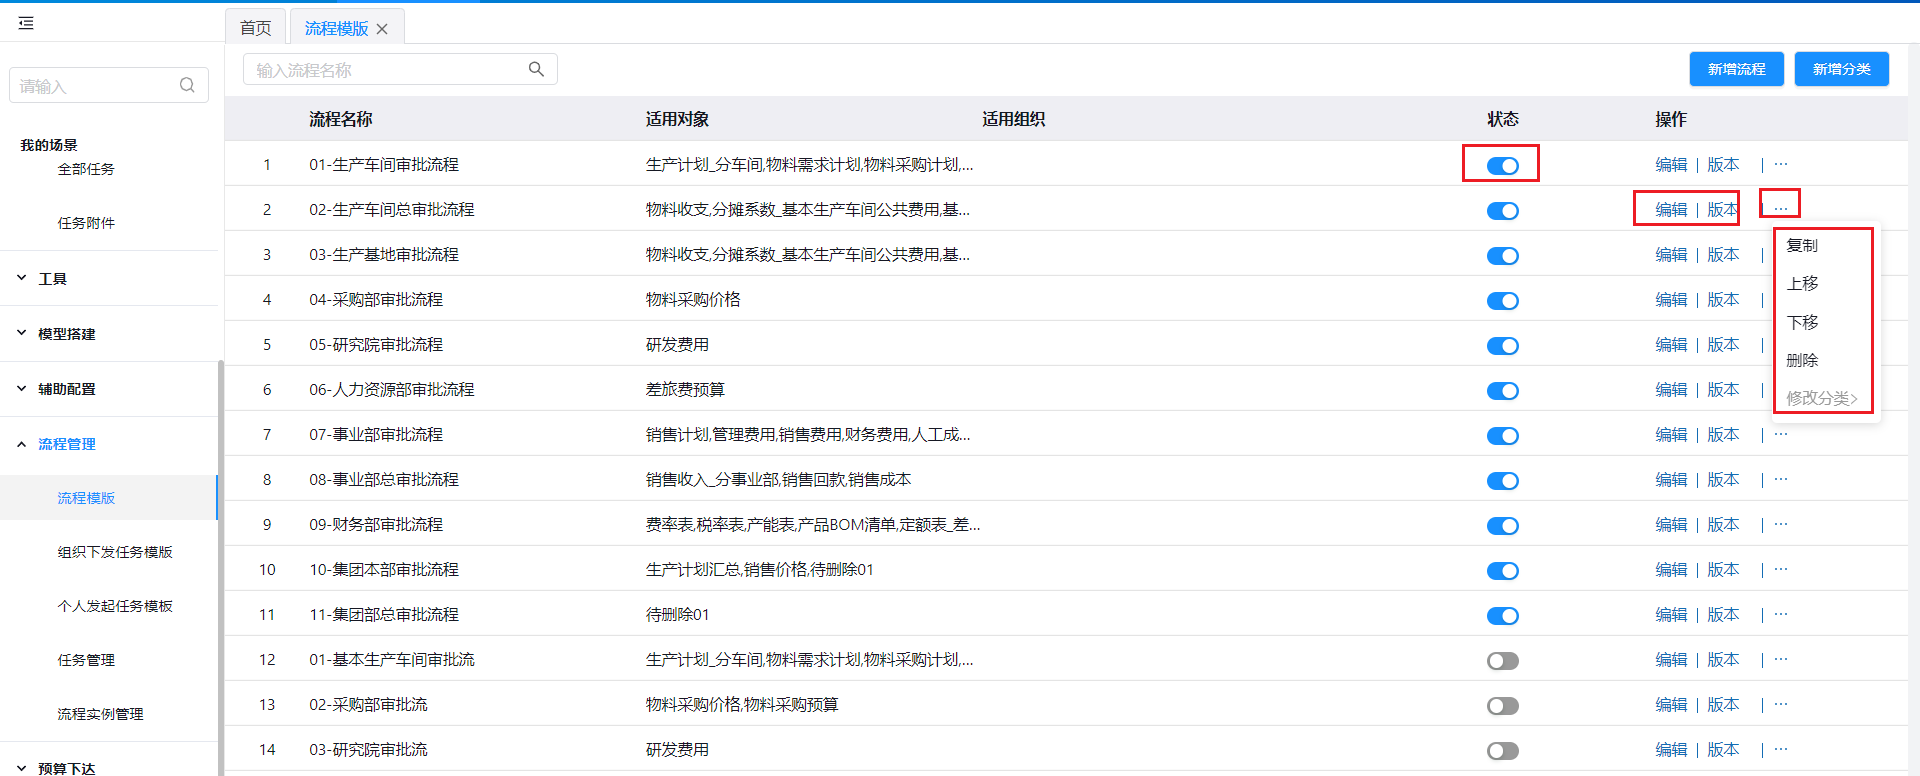Click the ellipsis for 10-集团本部审批流程
This screenshot has height=776, width=1920.
pos(1780,569)
